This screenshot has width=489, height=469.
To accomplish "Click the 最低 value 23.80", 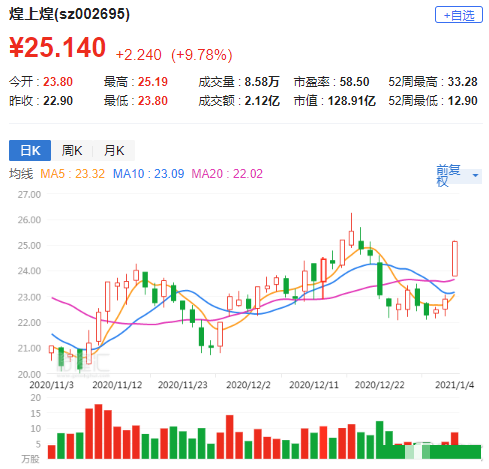I will [x=153, y=101].
